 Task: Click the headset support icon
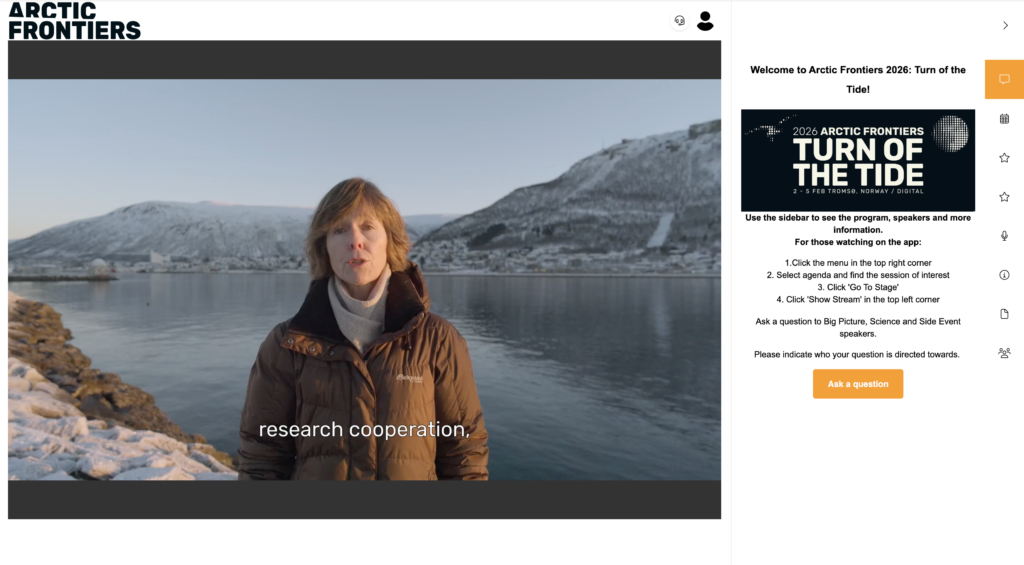[x=680, y=21]
